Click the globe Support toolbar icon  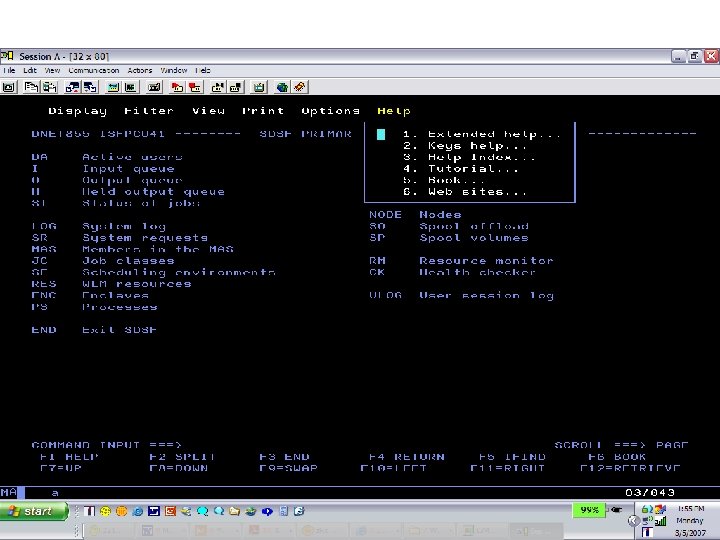point(282,87)
